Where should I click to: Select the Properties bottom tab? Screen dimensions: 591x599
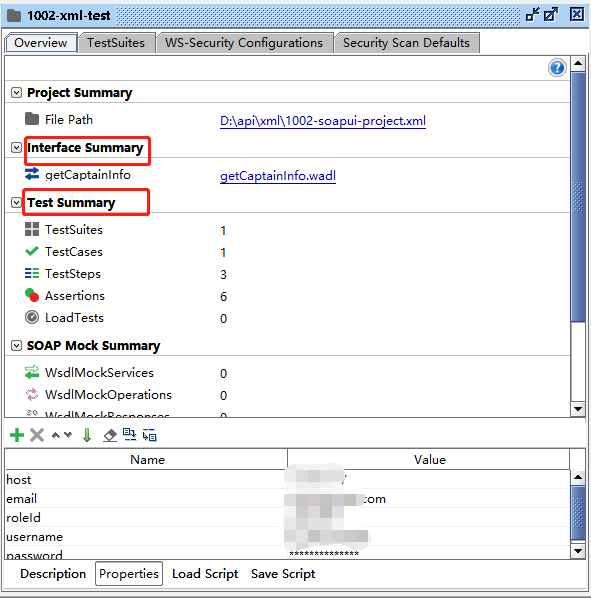click(129, 574)
